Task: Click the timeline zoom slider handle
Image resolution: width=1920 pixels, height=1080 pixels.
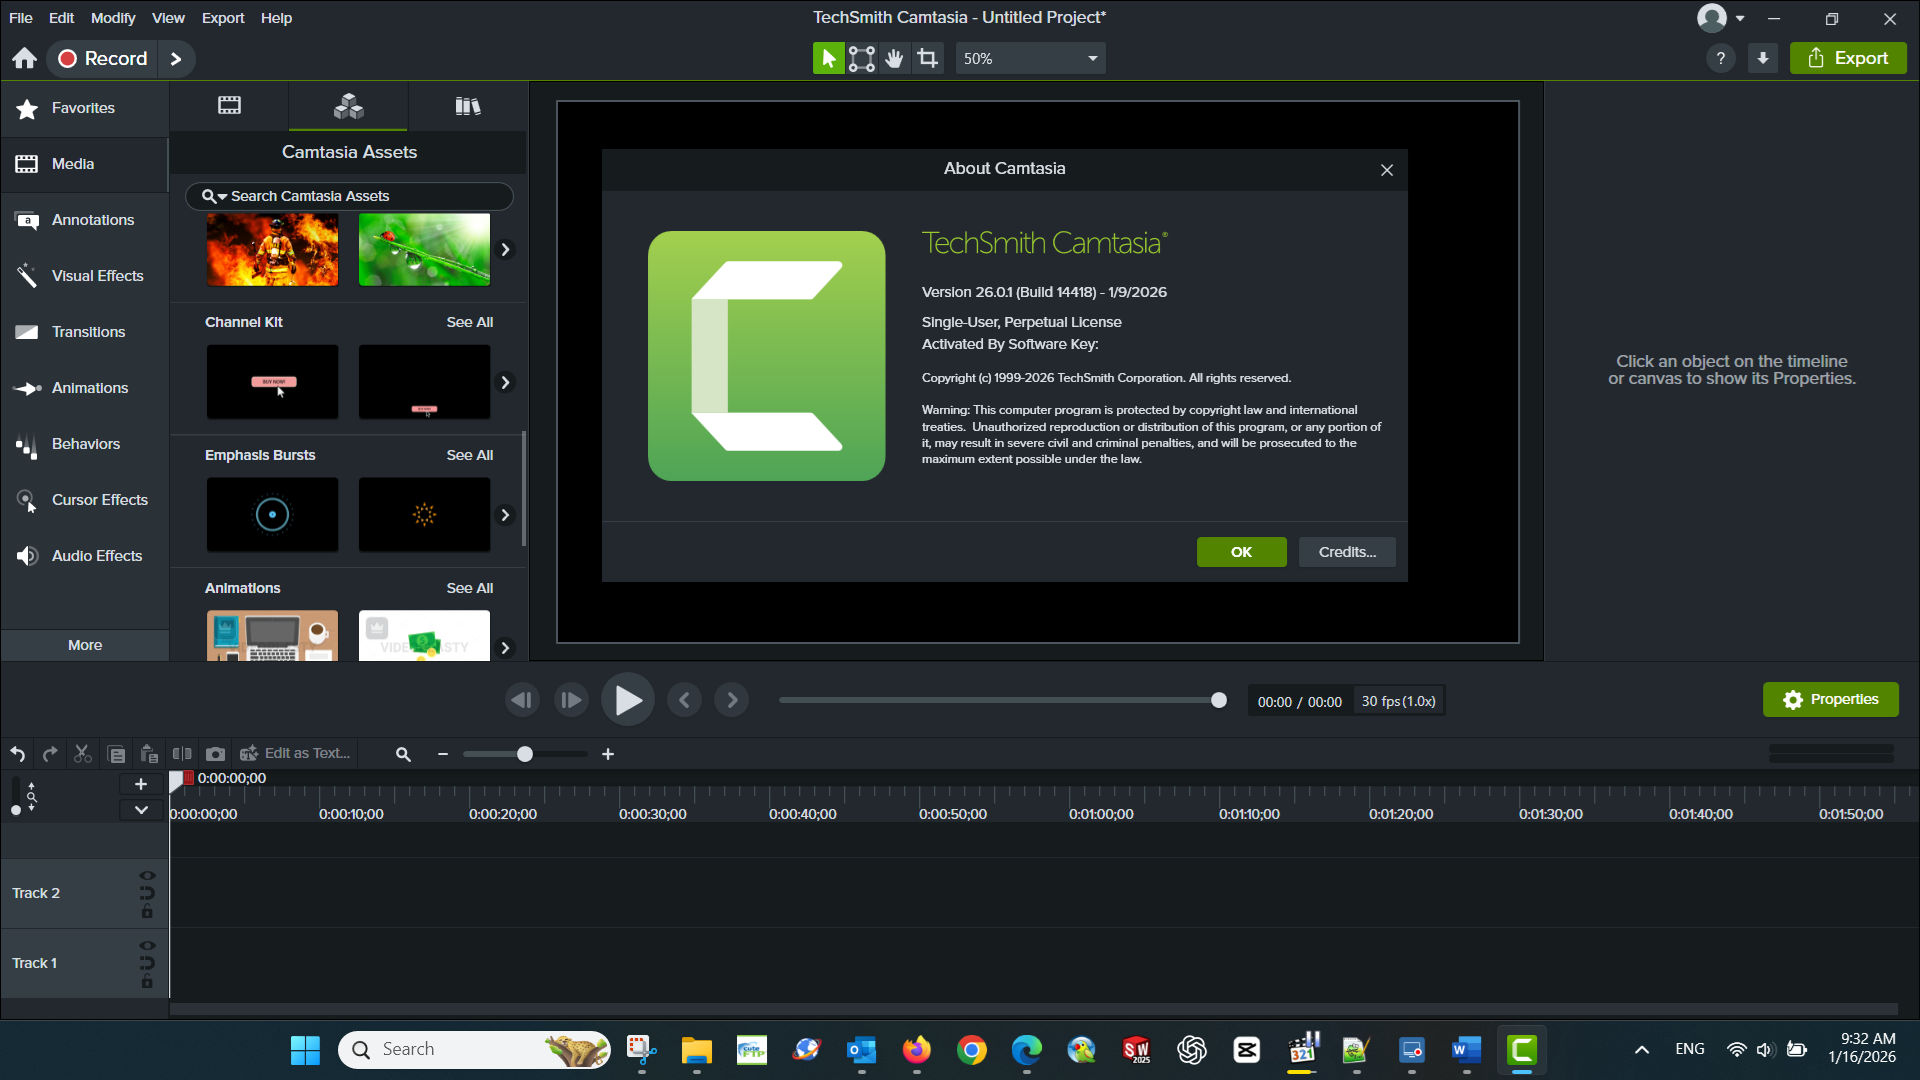Action: (x=524, y=754)
